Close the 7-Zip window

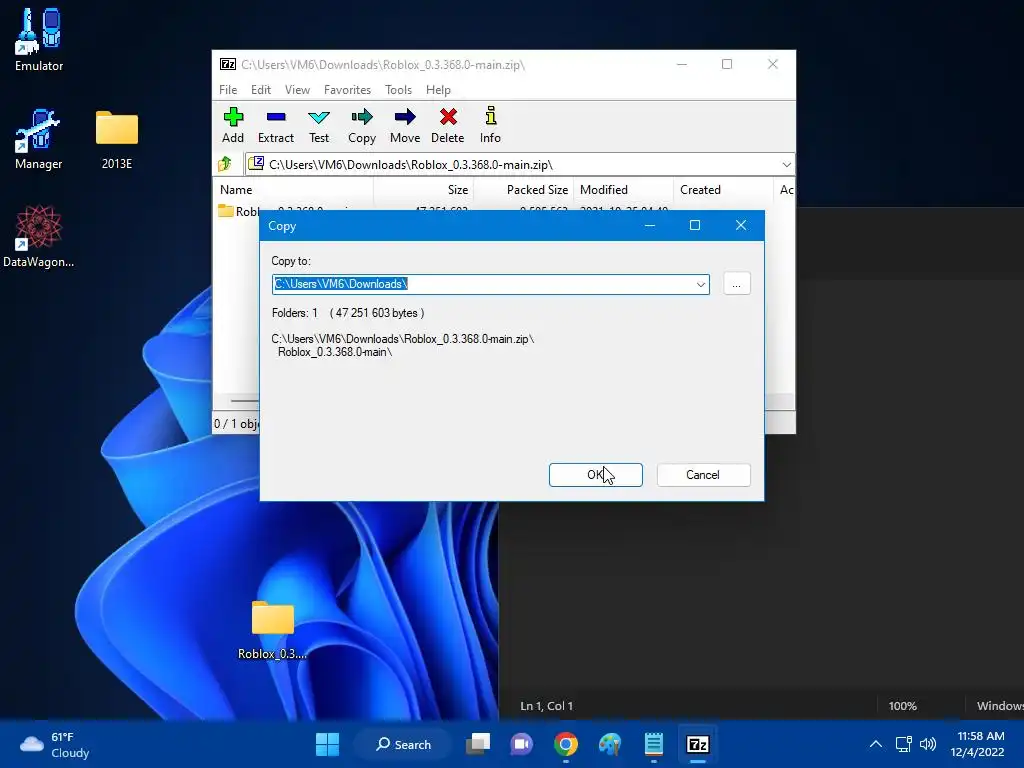point(773,64)
